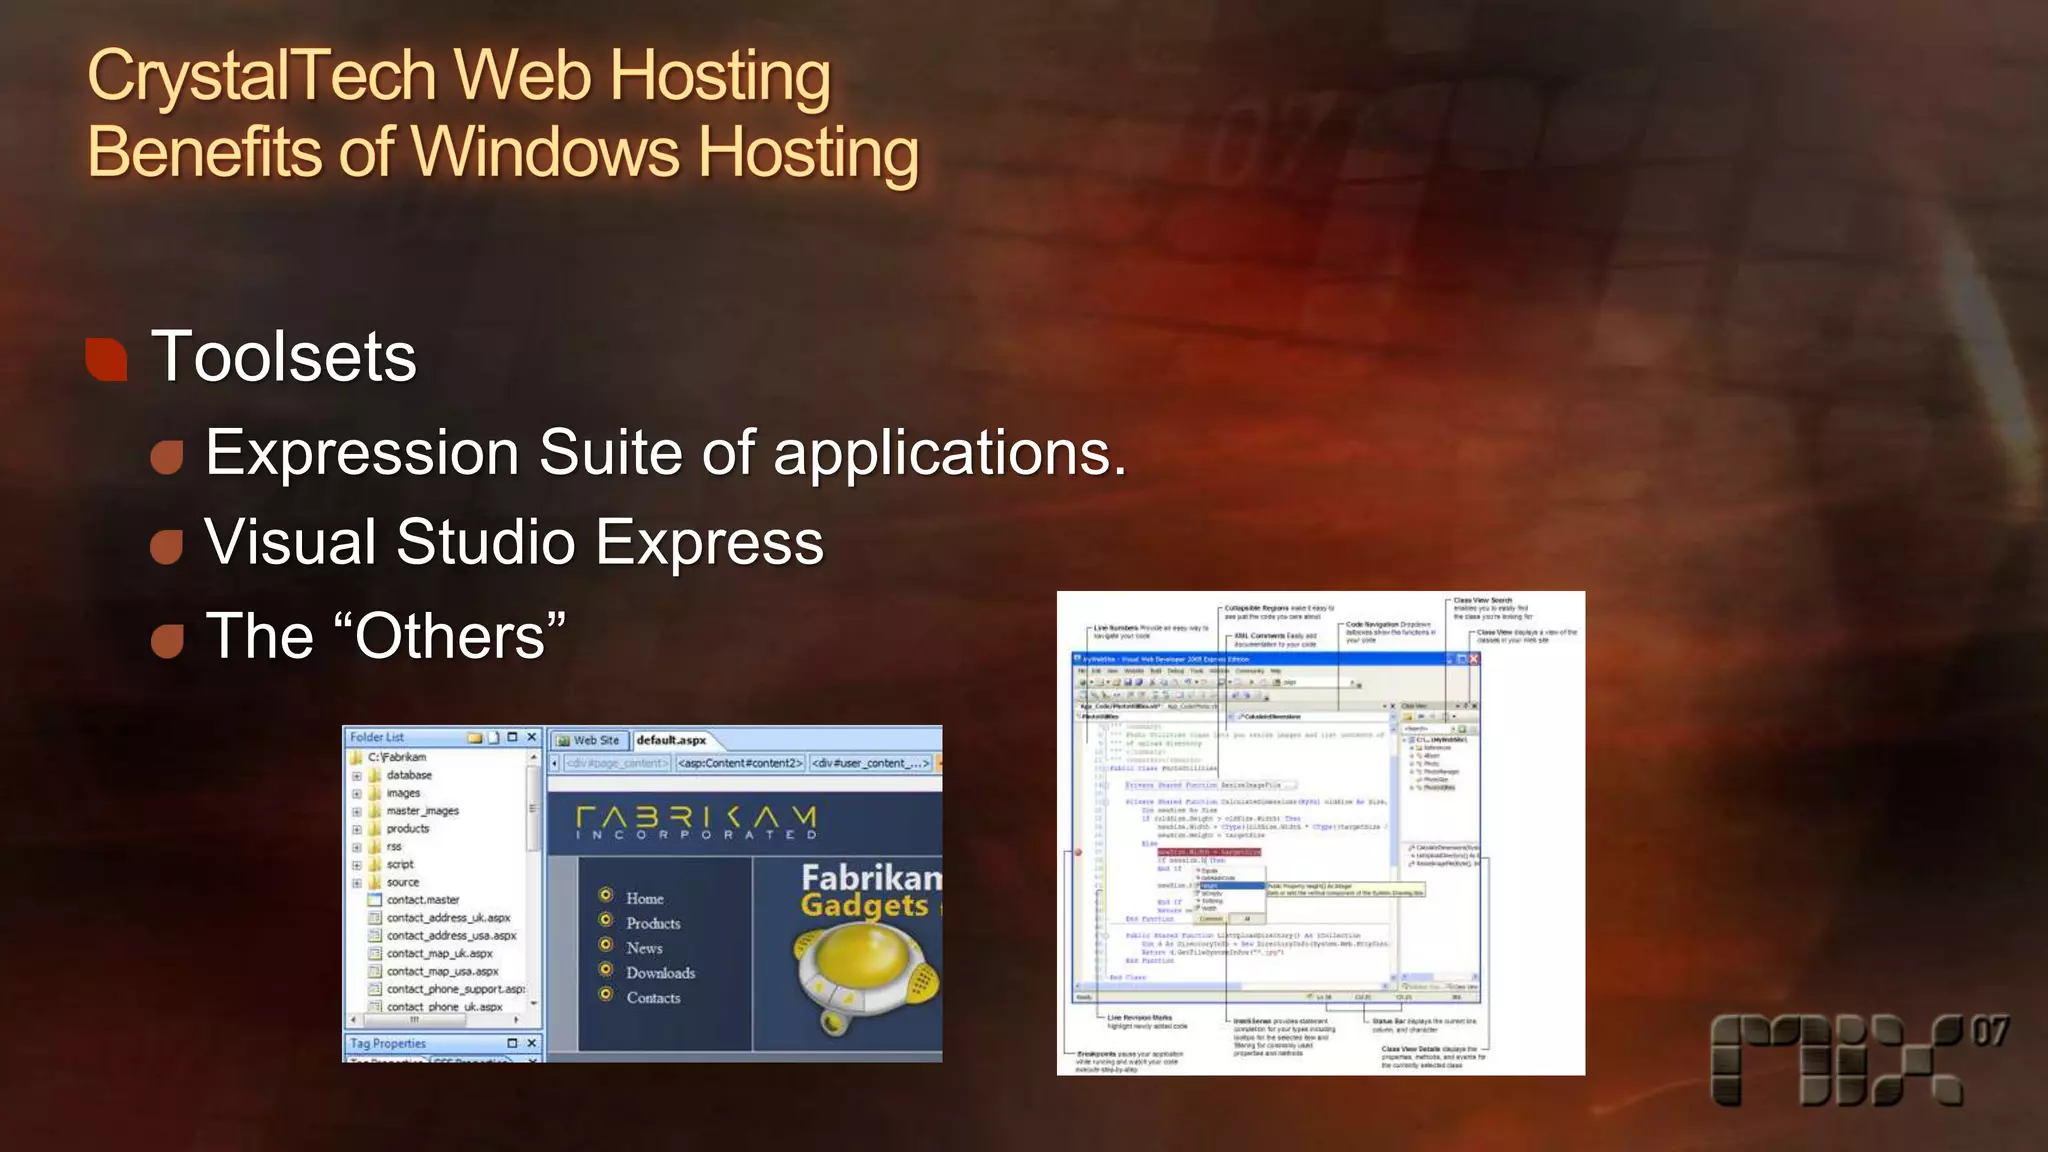
Task: Click the New Page icon in Folder List
Action: pyautogui.click(x=494, y=737)
